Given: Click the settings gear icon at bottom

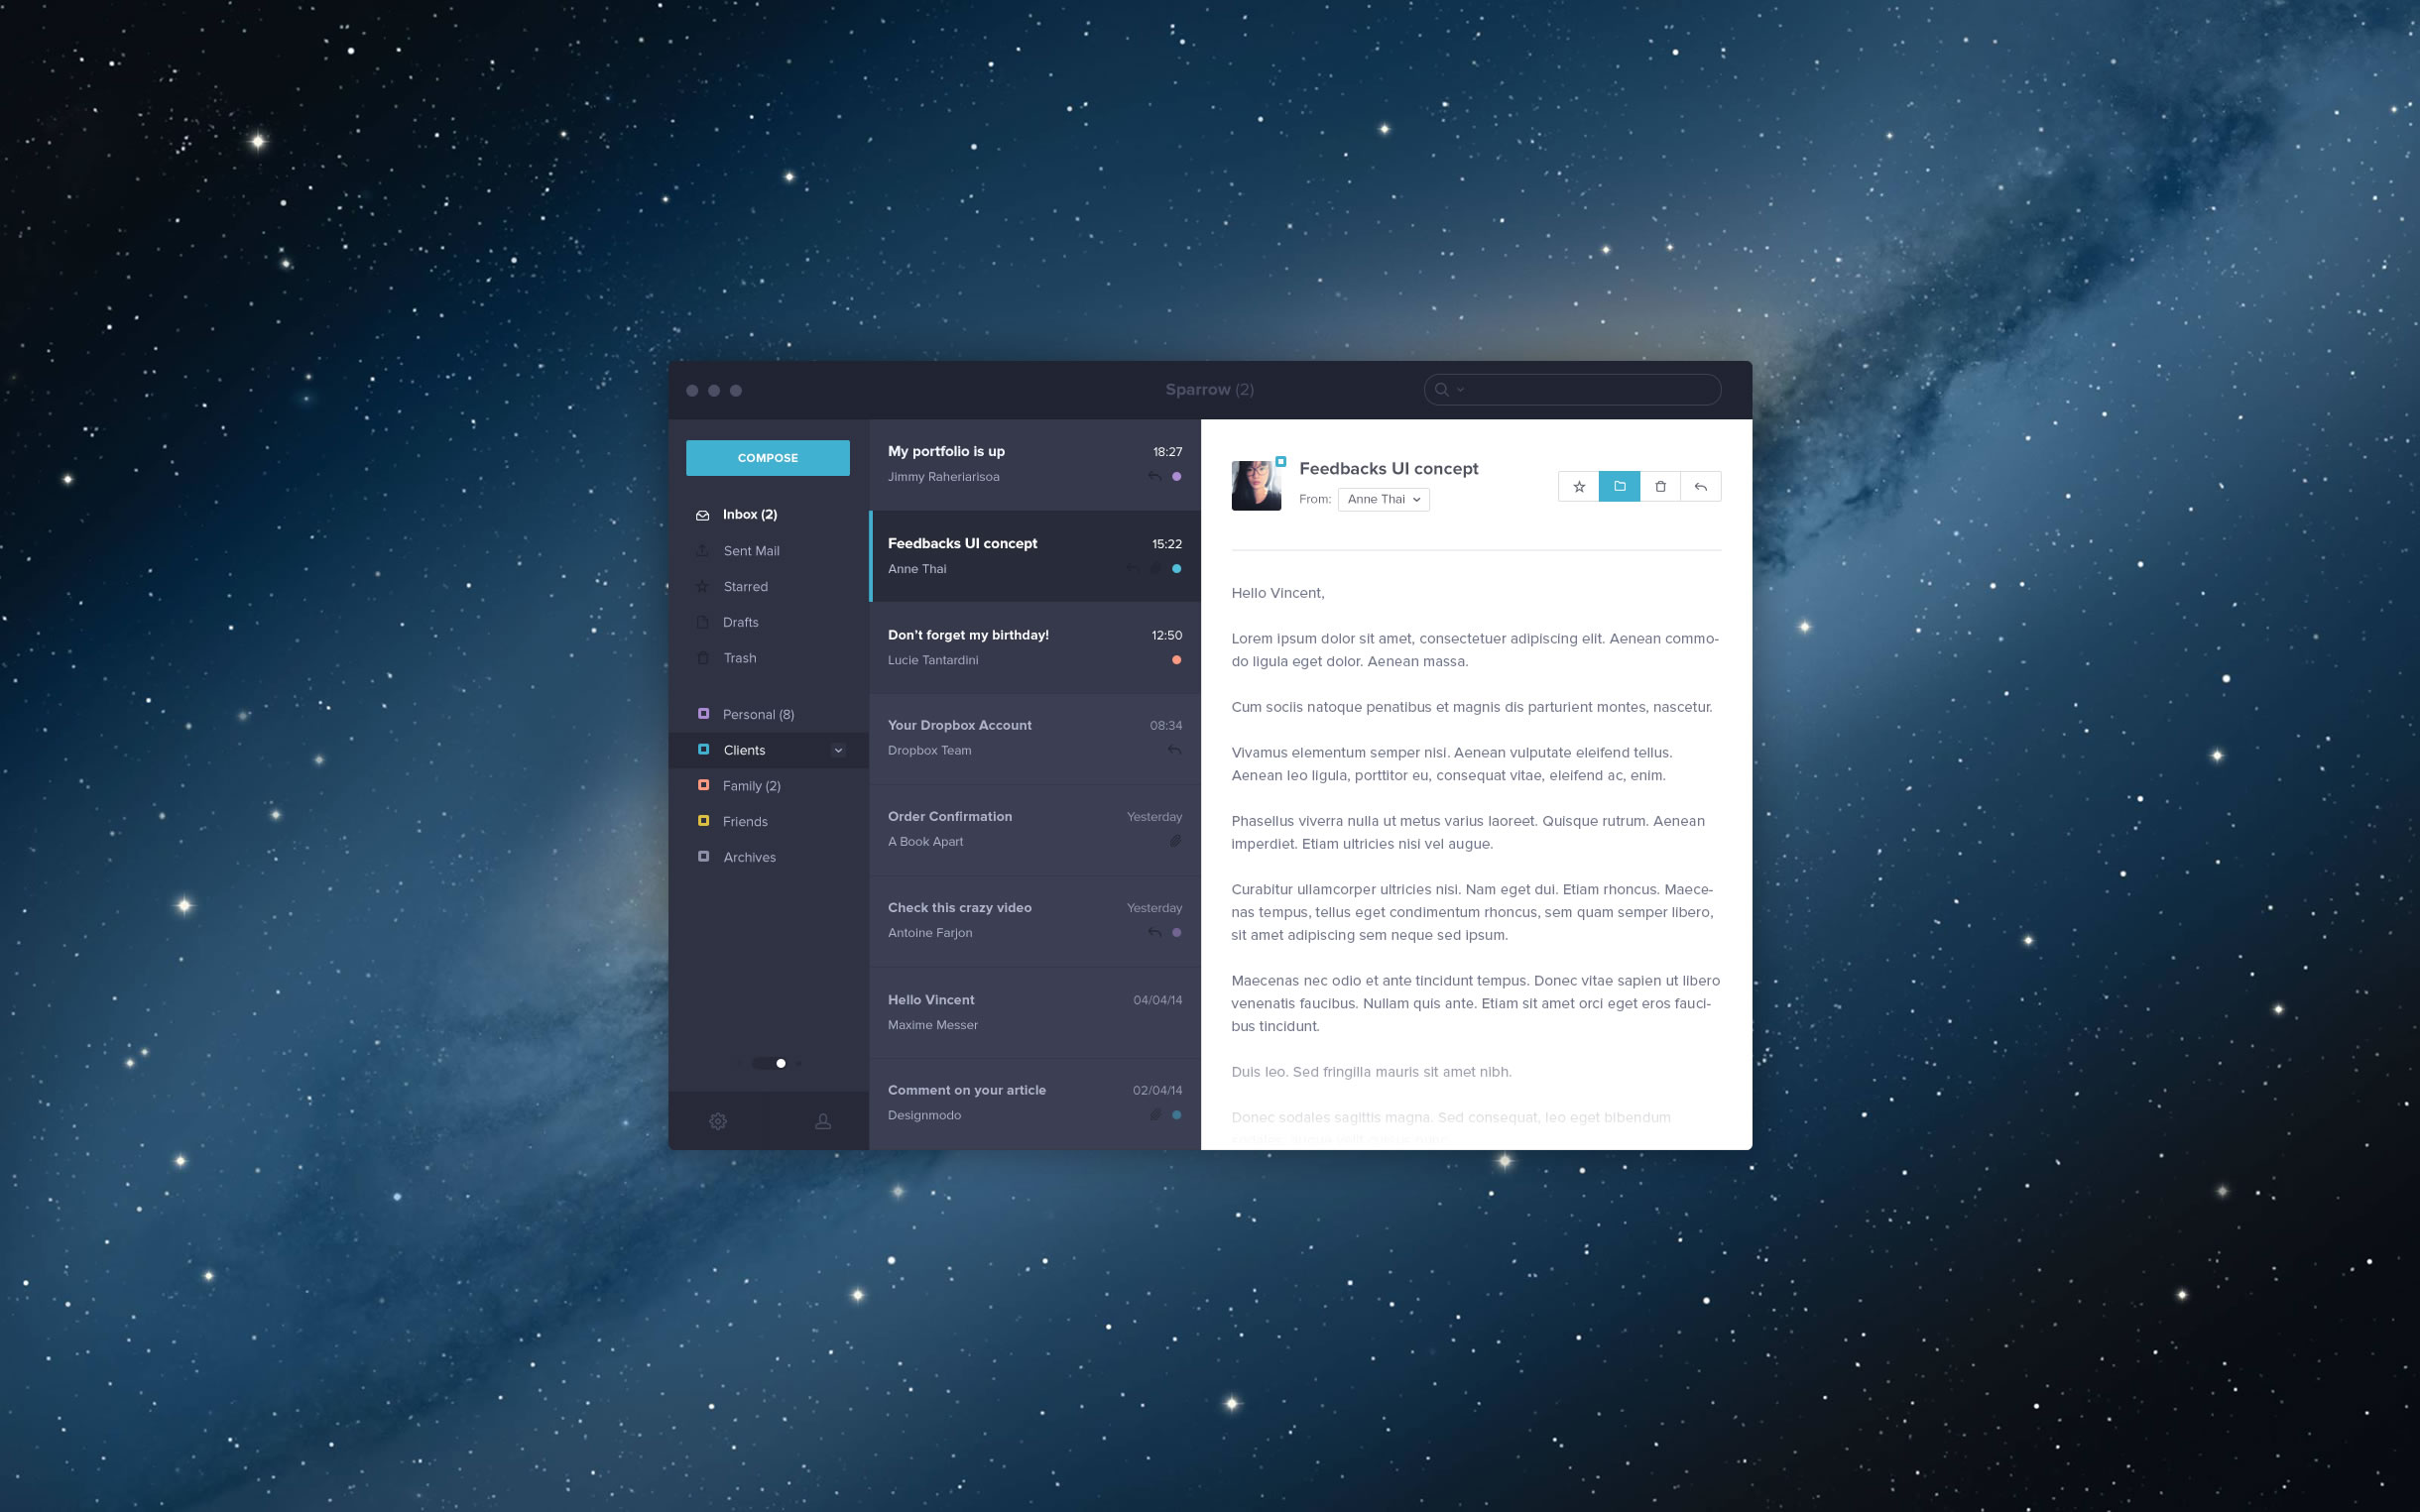Looking at the screenshot, I should pos(718,1120).
